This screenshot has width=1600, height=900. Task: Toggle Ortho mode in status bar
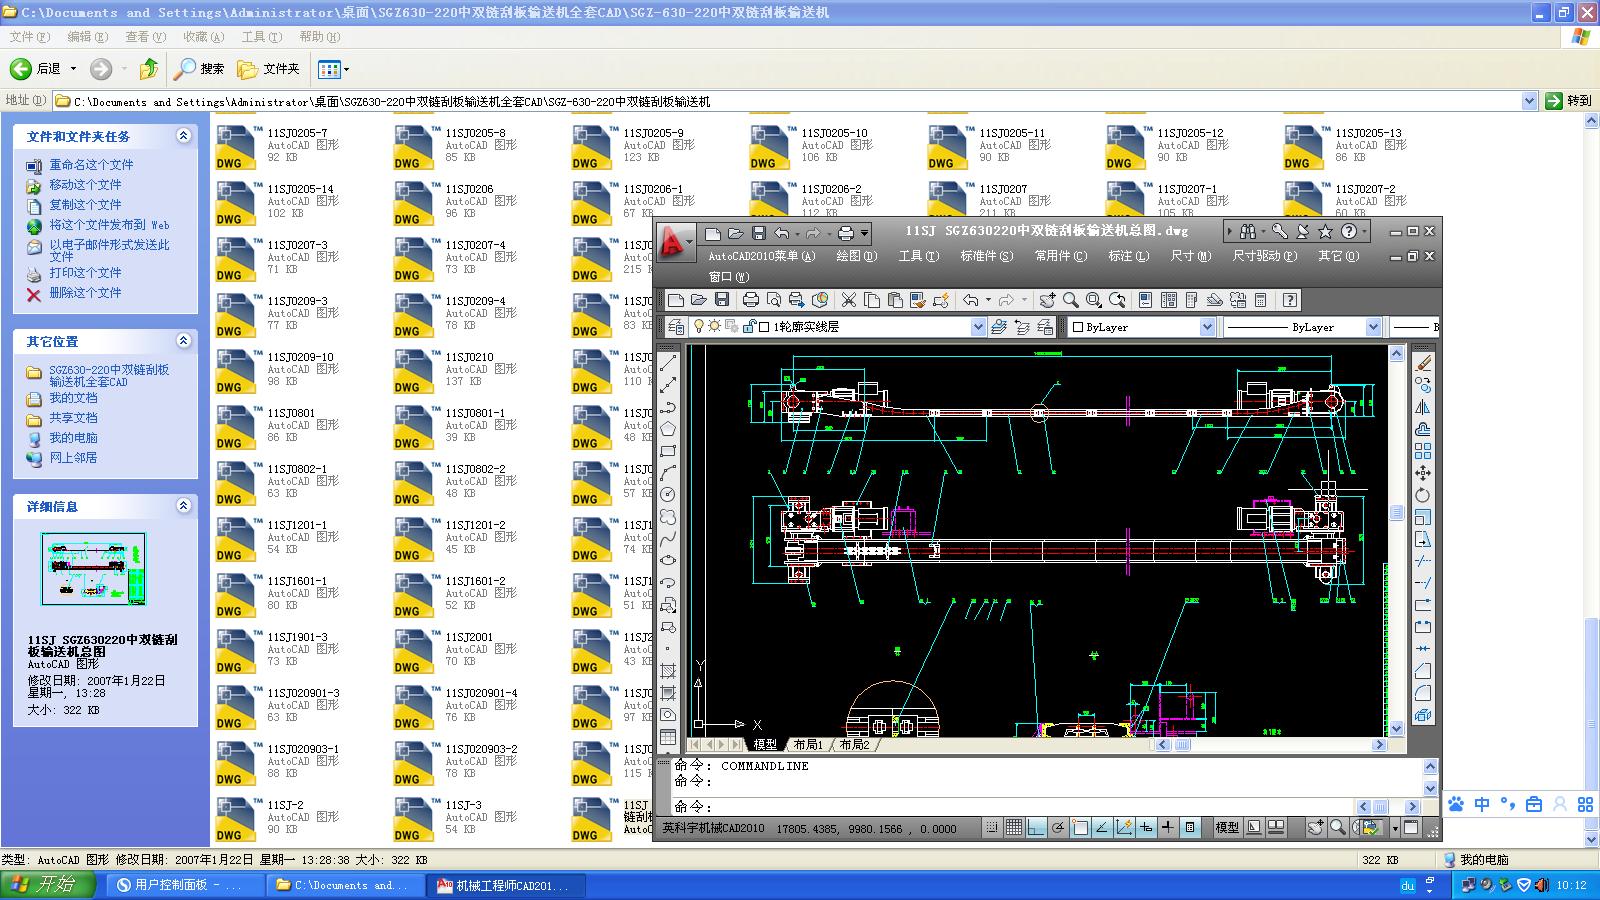coord(1036,828)
